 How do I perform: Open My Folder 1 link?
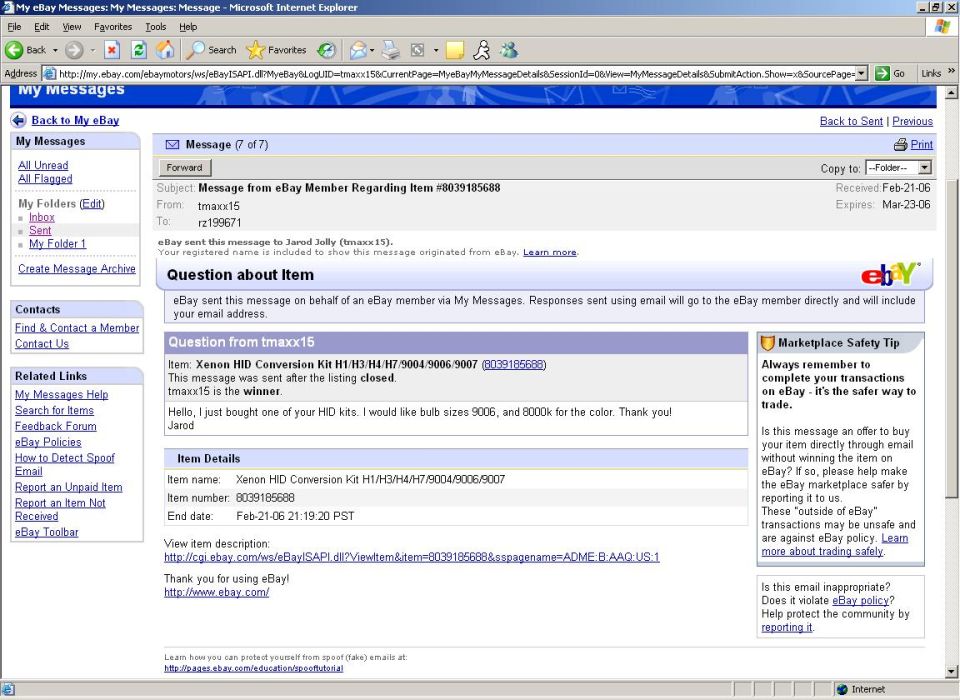point(58,244)
